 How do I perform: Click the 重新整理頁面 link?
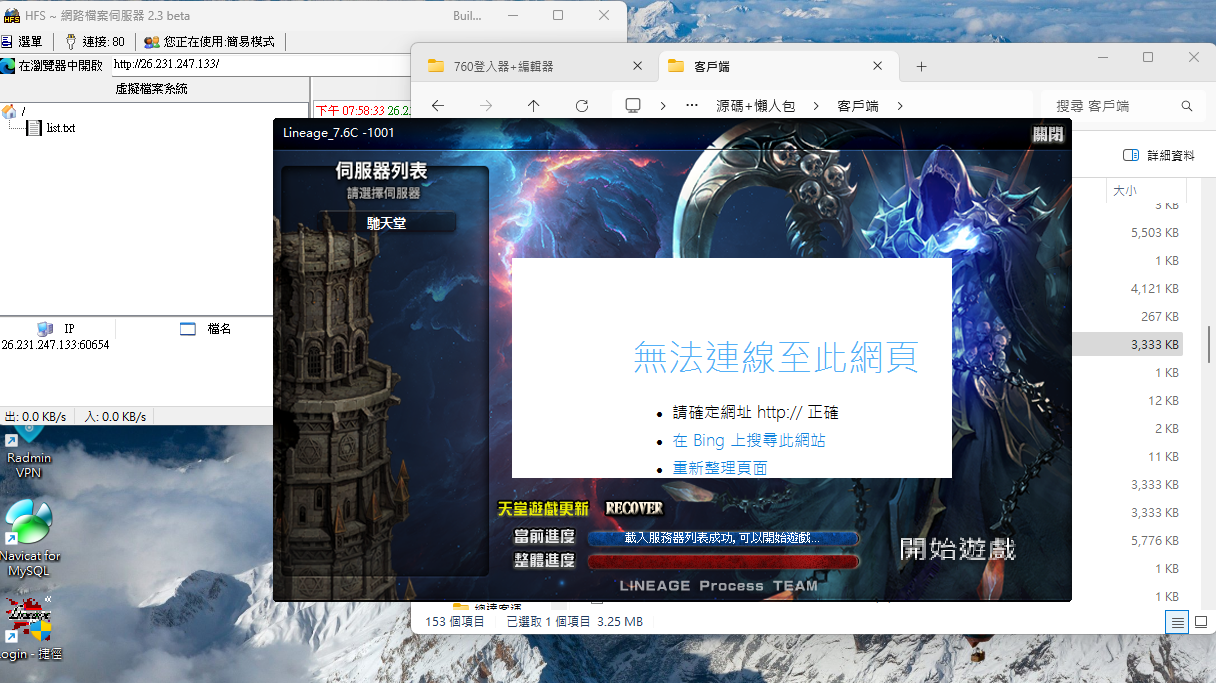tap(720, 467)
